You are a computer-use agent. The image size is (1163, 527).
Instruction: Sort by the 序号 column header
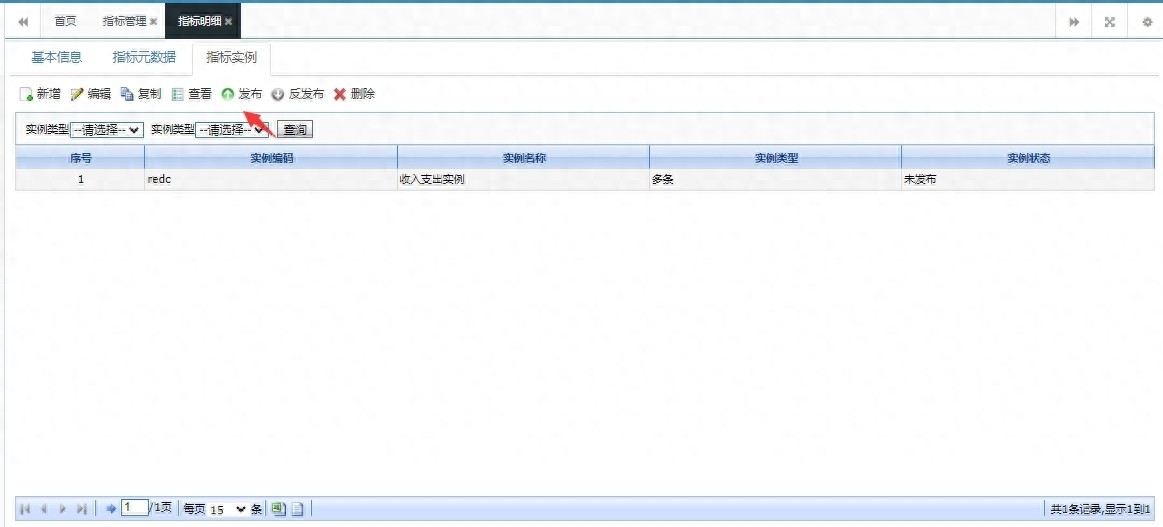tap(80, 159)
